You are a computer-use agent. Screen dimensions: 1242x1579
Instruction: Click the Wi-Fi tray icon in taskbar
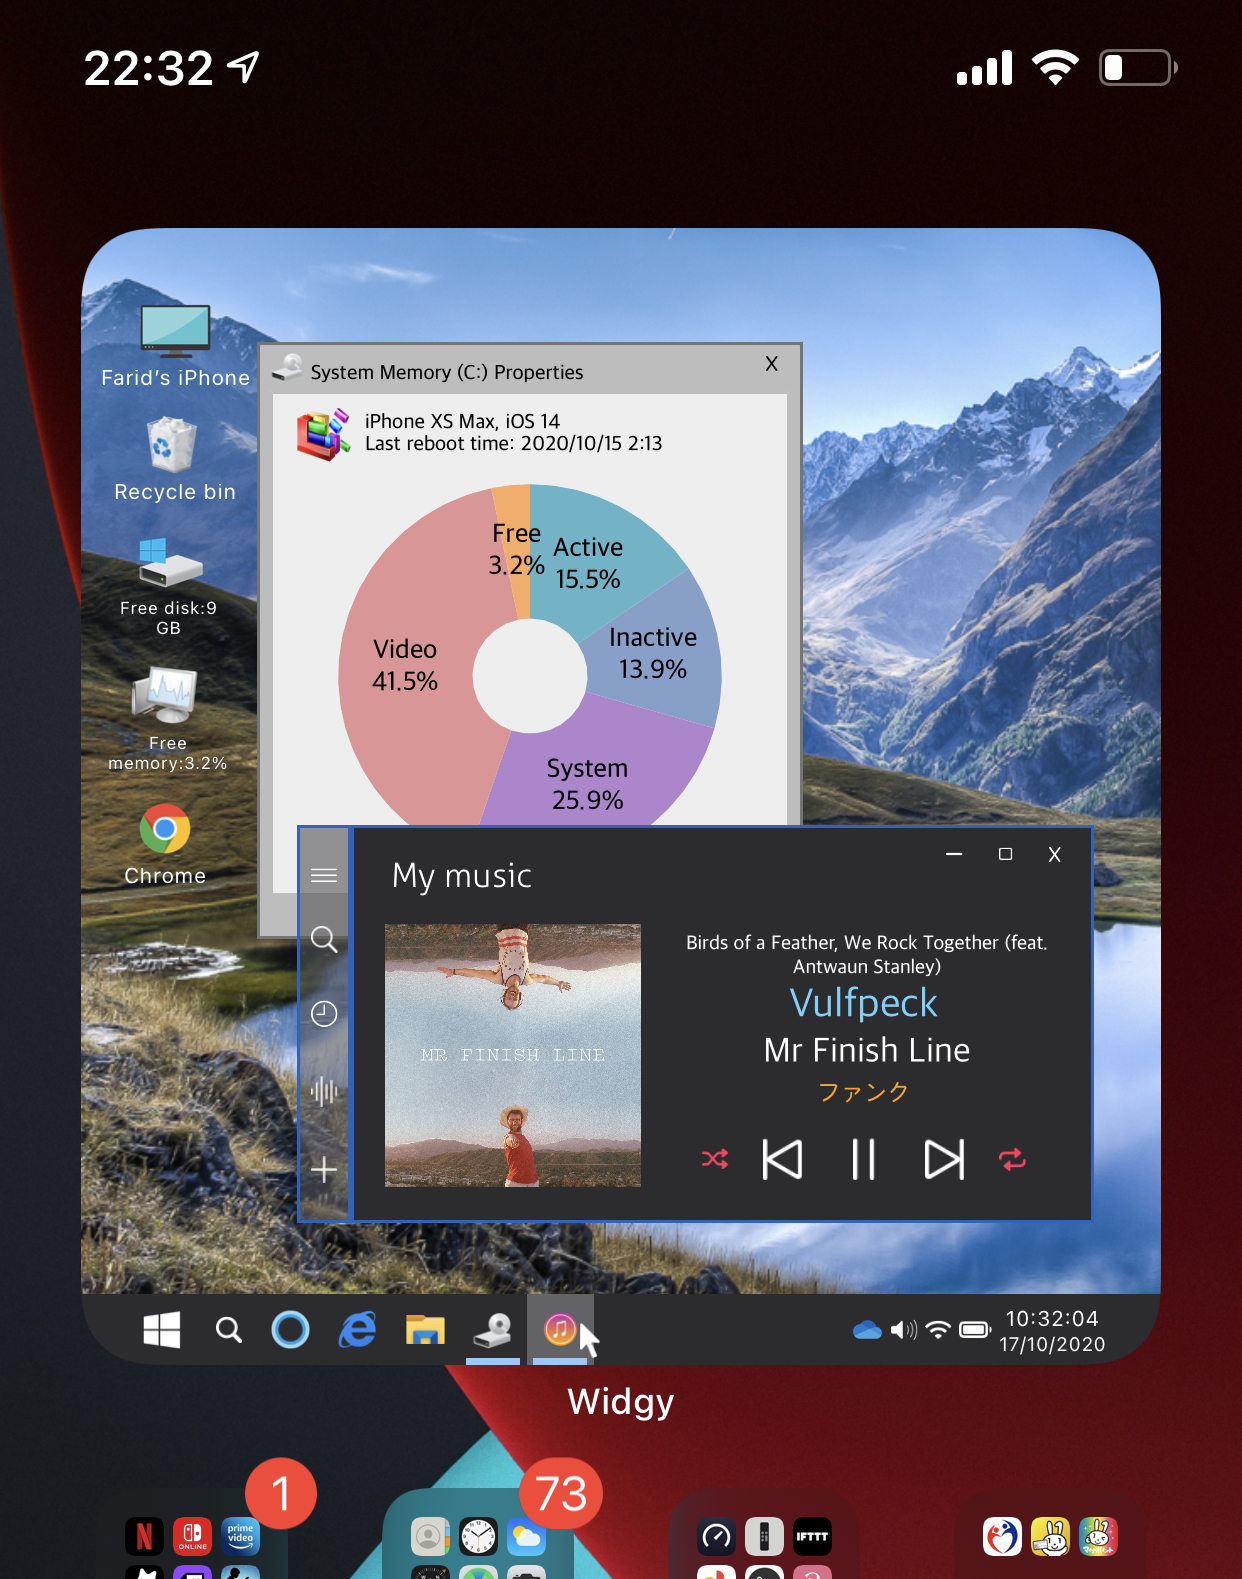pos(938,1330)
